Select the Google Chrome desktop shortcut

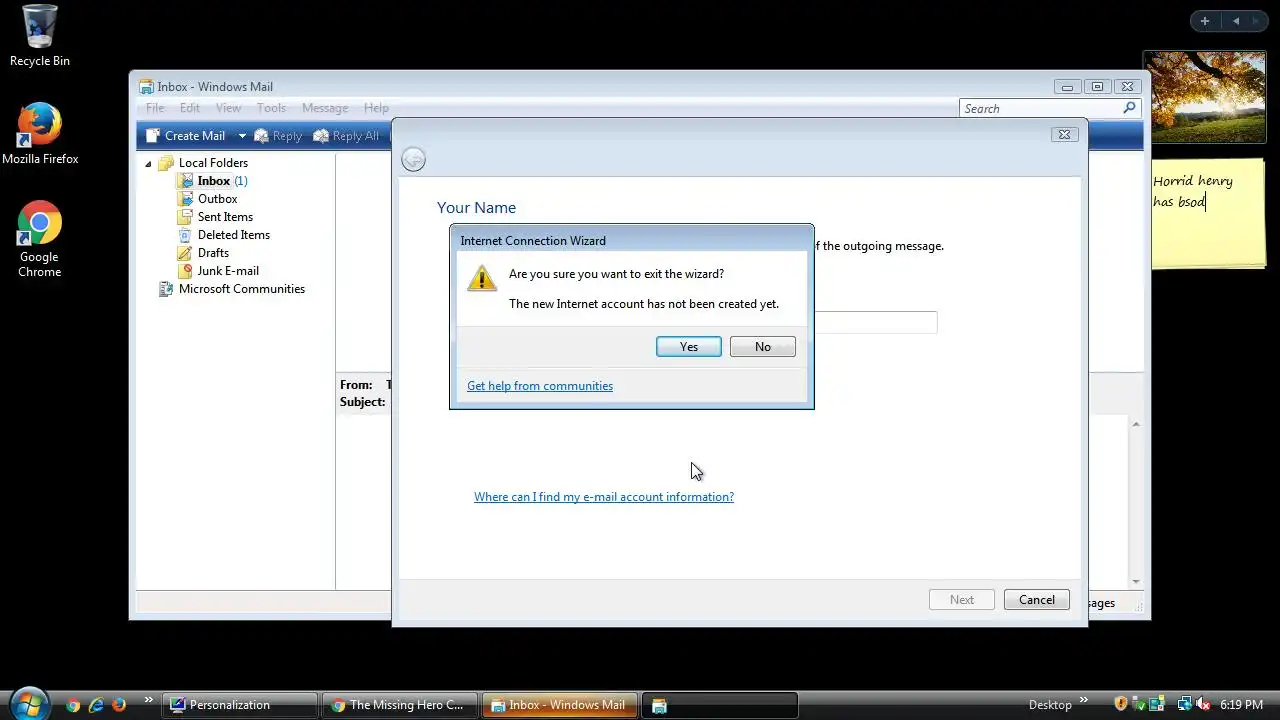pyautogui.click(x=40, y=240)
